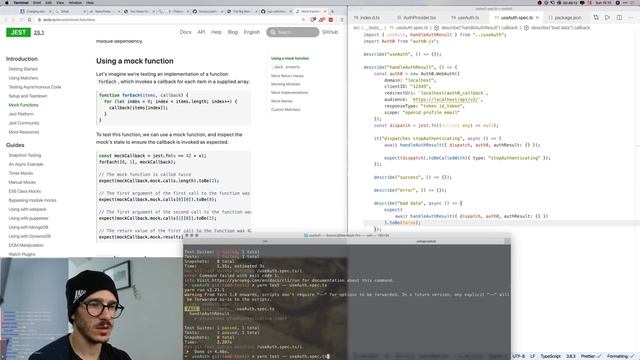
Task: Click UTF-8 encoding in status bar
Action: [518, 356]
